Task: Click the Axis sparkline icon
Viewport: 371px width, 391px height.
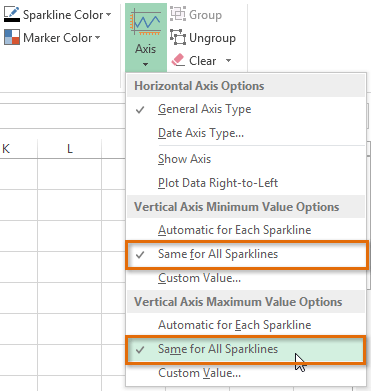Action: (x=146, y=22)
